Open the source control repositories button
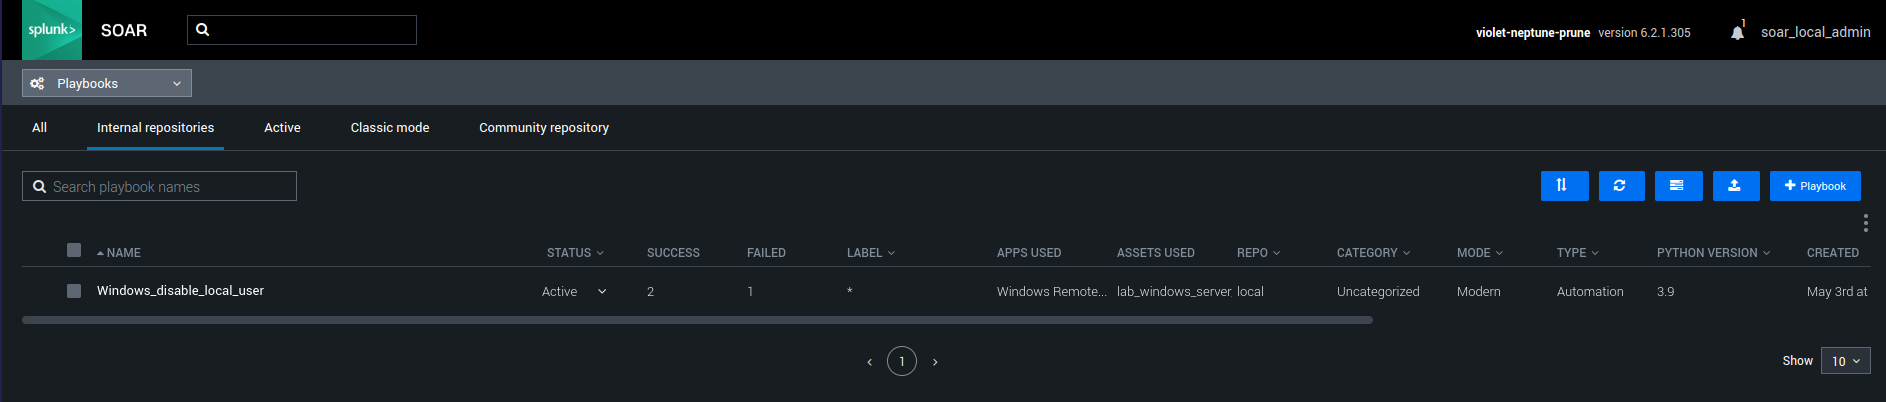Viewport: 1886px width, 402px height. [1678, 186]
